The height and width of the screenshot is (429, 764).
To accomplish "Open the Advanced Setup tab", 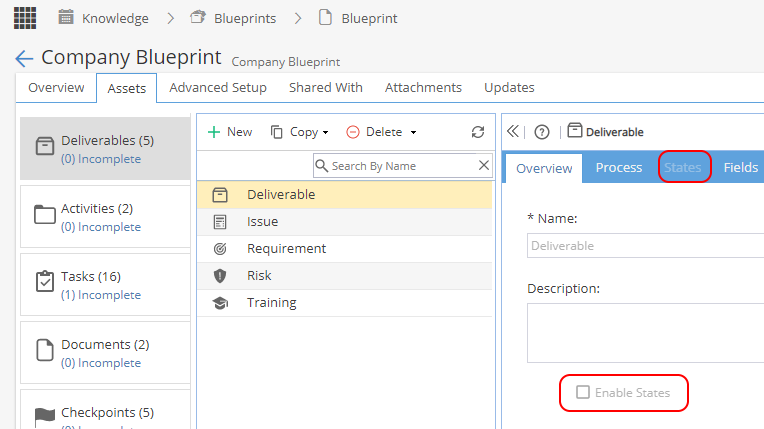I will [x=218, y=88].
